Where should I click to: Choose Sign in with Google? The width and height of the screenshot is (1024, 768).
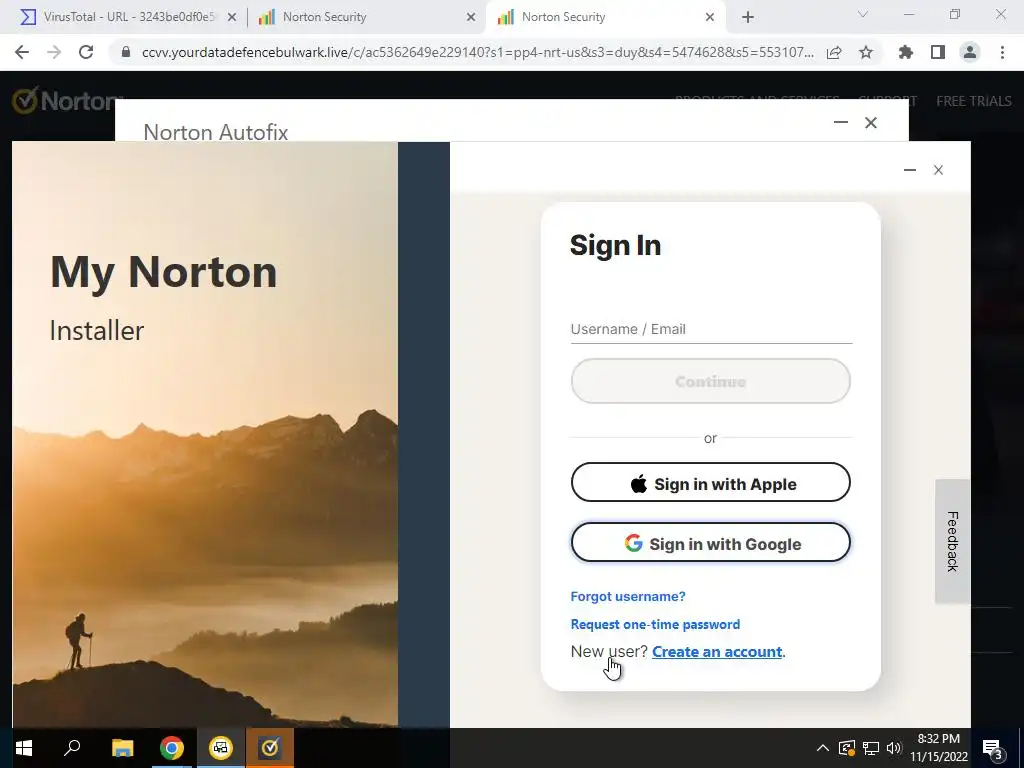coord(711,543)
